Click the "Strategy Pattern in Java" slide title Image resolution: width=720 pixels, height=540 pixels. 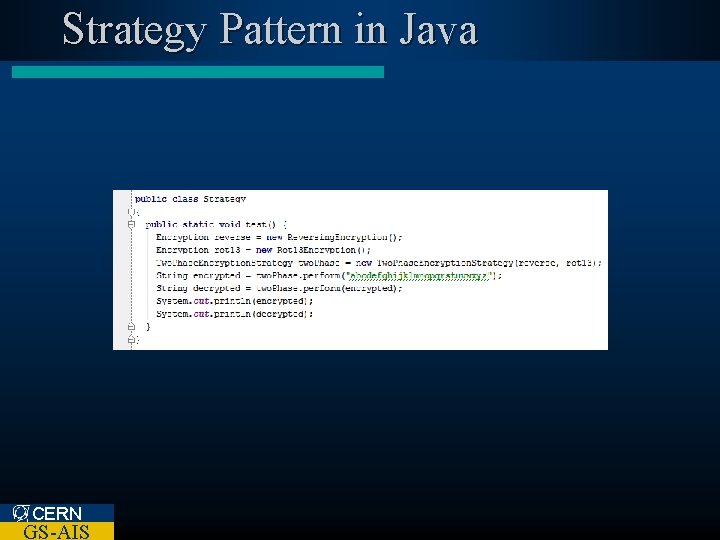click(270, 30)
